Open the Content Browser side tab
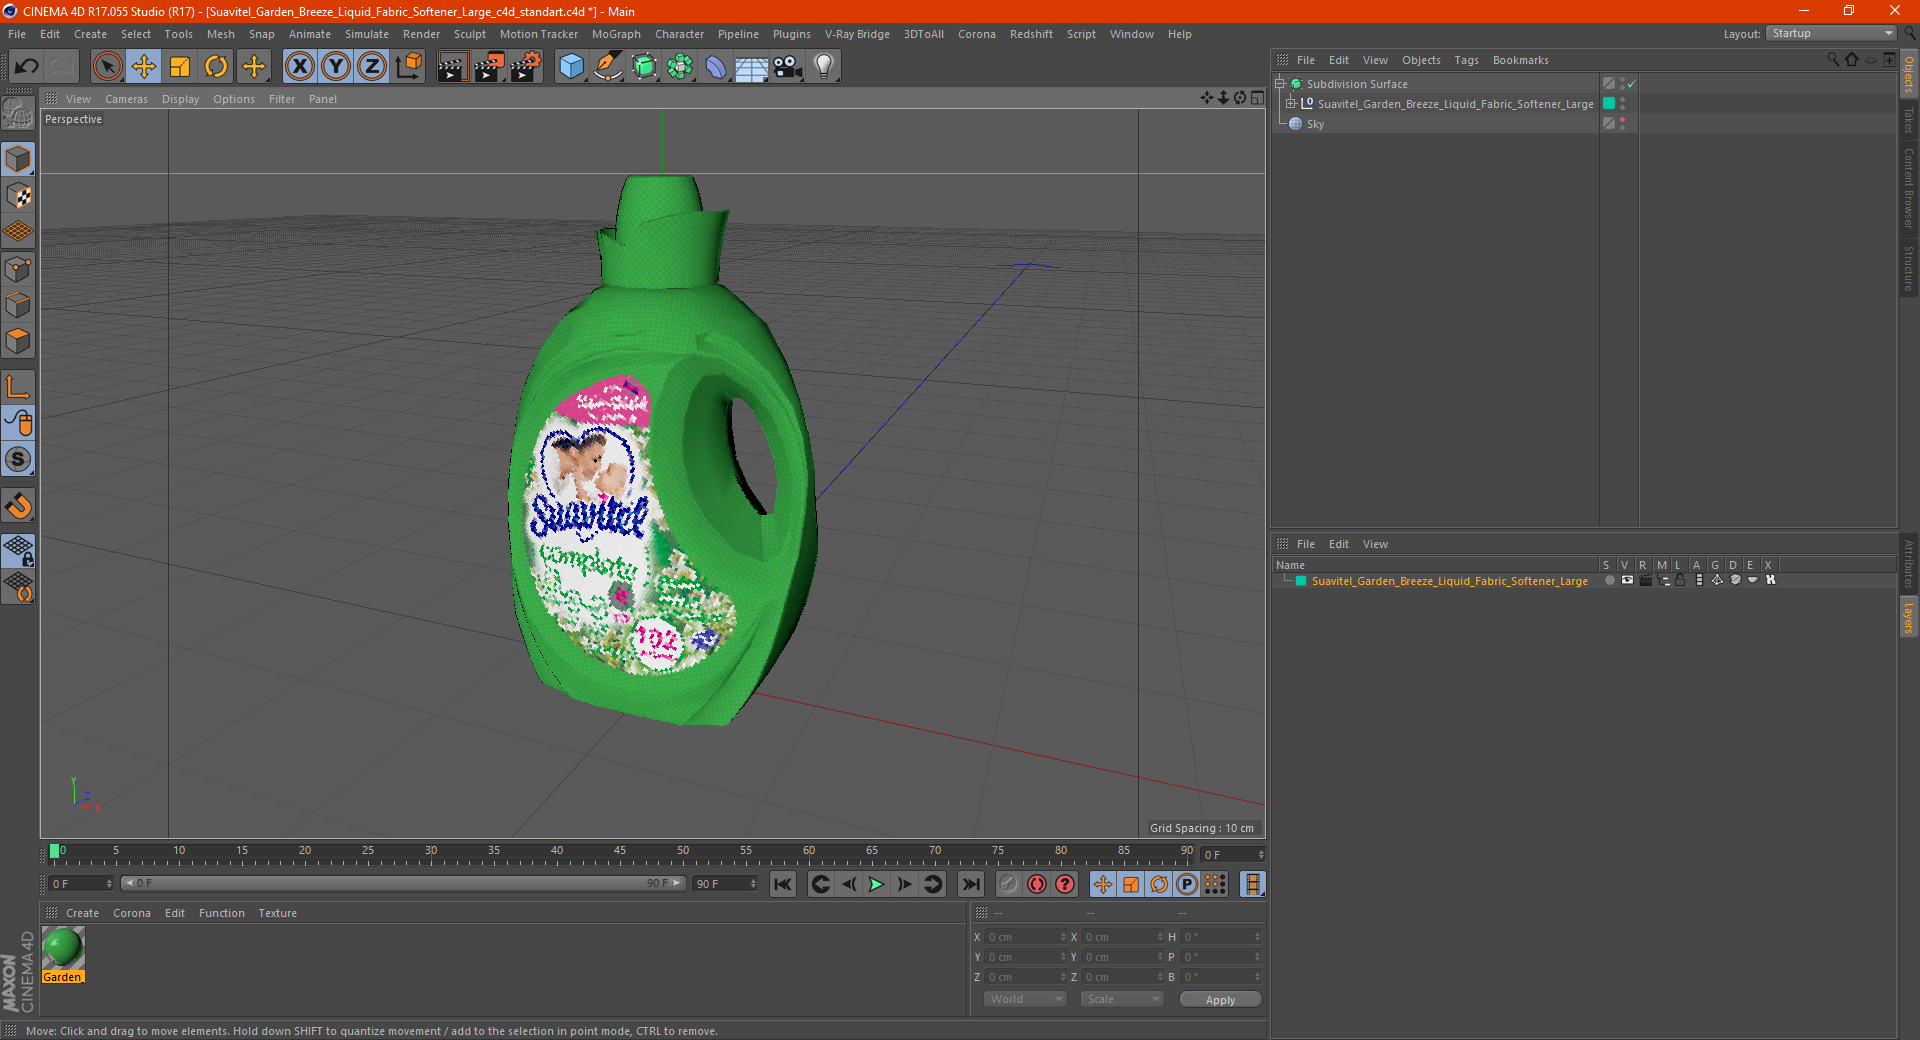 pos(1908,188)
